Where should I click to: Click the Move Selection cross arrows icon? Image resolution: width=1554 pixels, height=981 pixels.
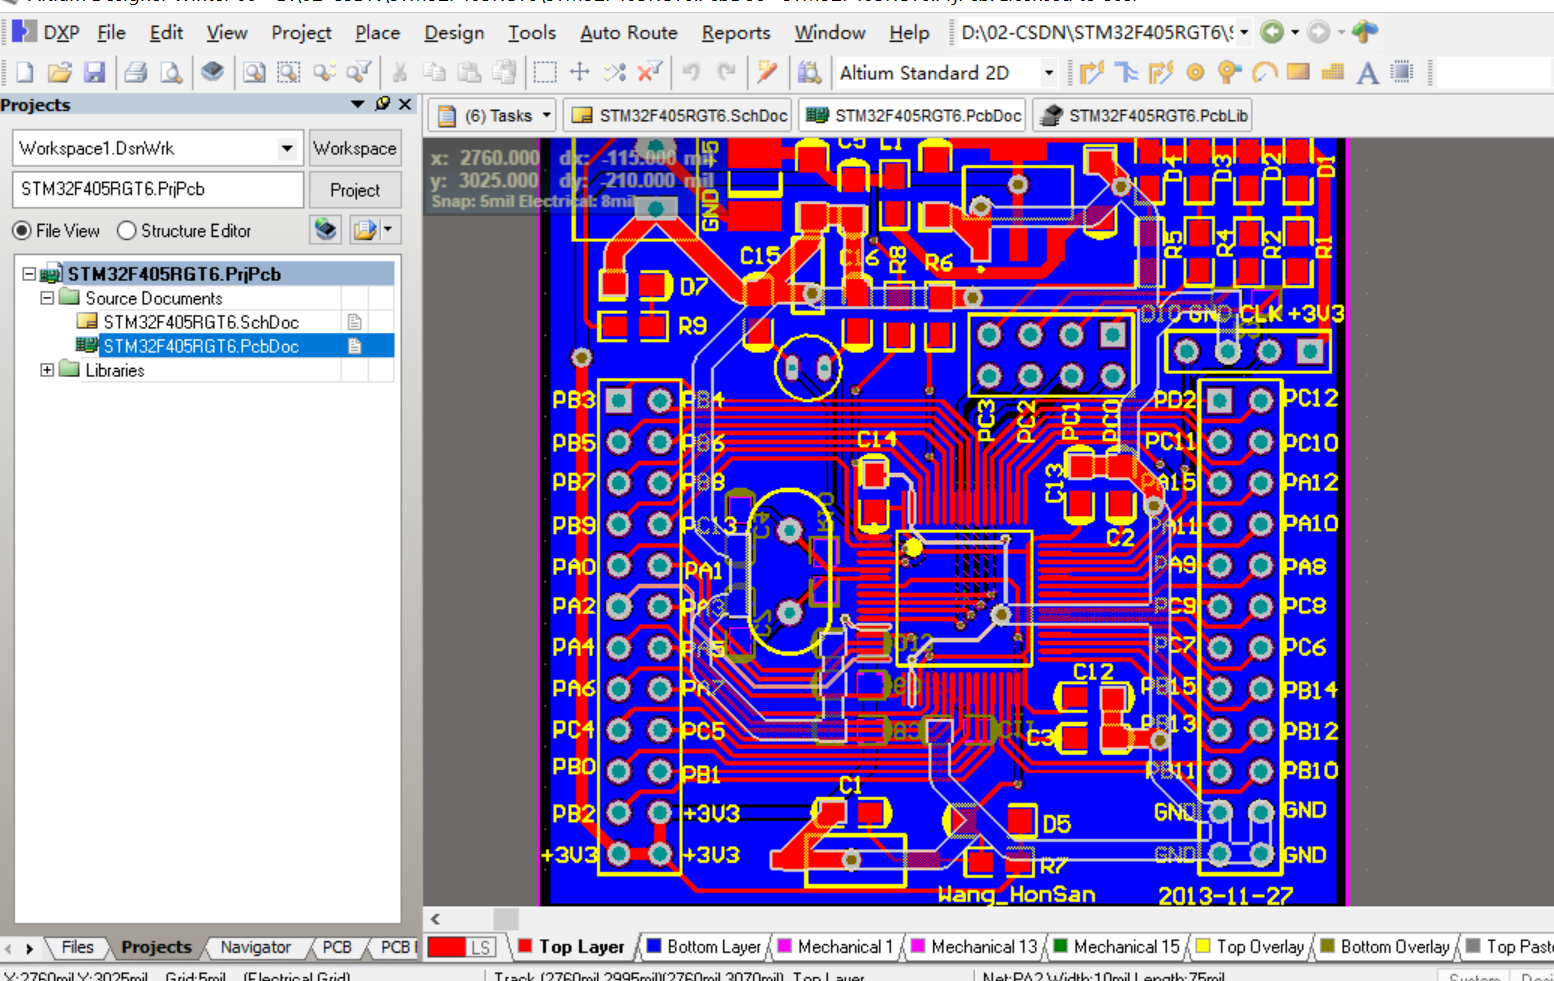pyautogui.click(x=580, y=72)
